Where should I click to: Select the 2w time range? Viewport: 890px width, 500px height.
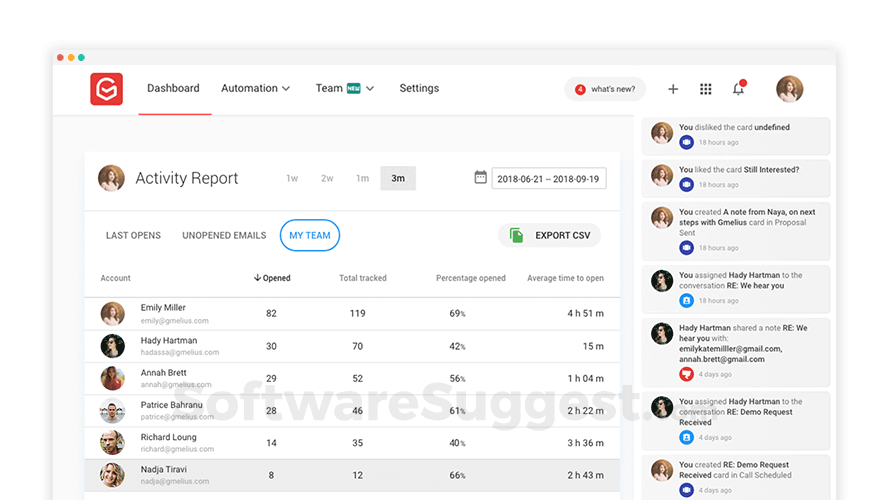click(327, 178)
